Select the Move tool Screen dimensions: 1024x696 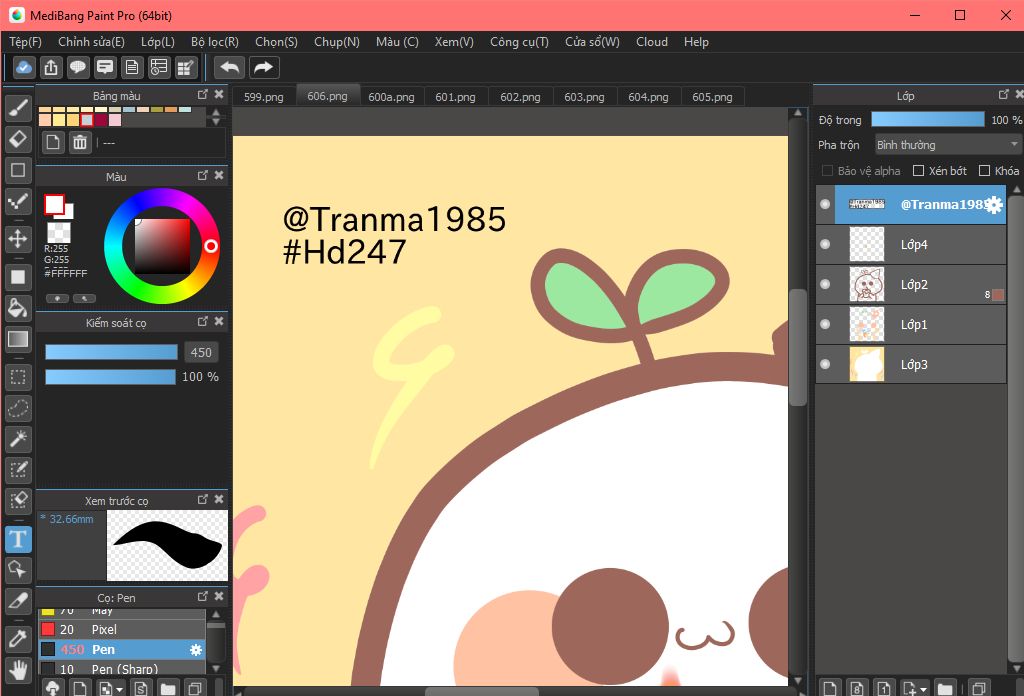coord(18,239)
